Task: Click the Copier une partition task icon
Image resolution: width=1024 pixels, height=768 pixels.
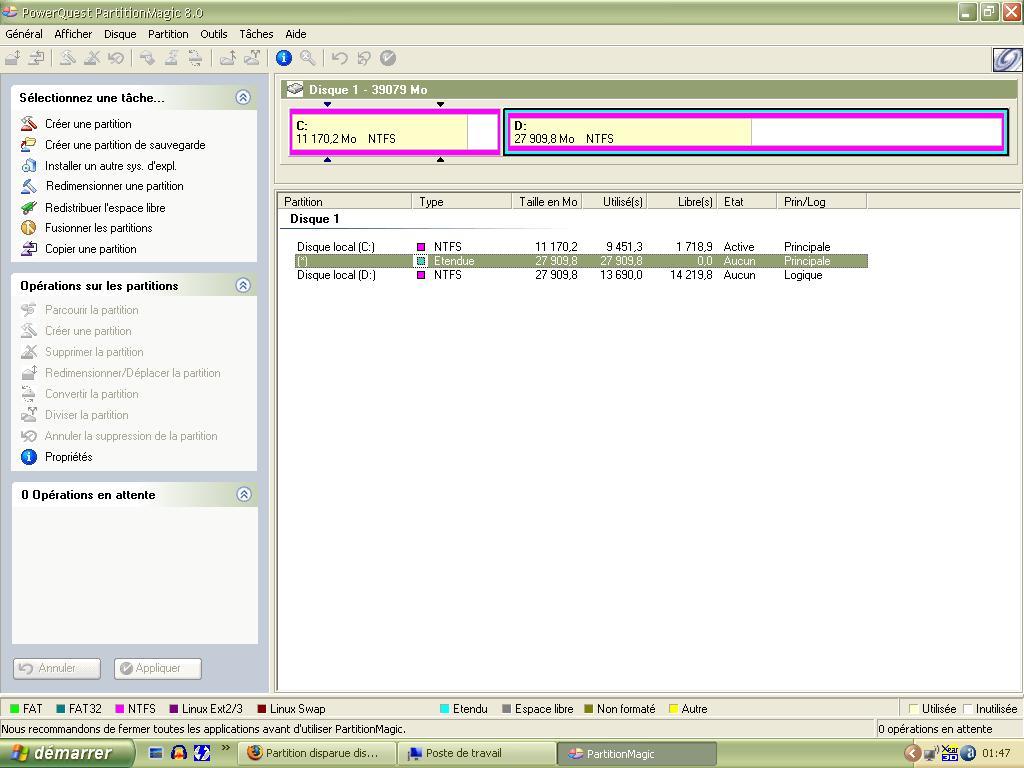Action: click(29, 249)
